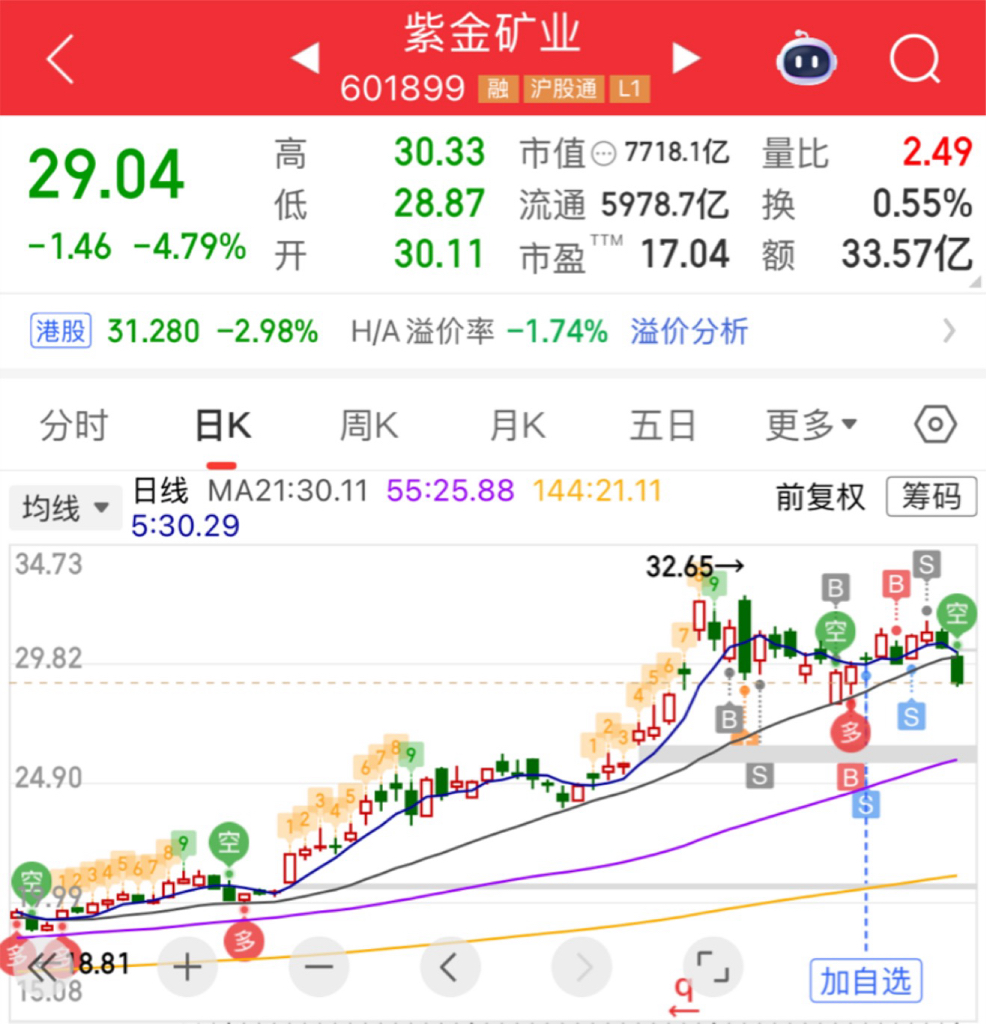
Task: Tap 加自选 to add to watchlist
Action: [866, 981]
